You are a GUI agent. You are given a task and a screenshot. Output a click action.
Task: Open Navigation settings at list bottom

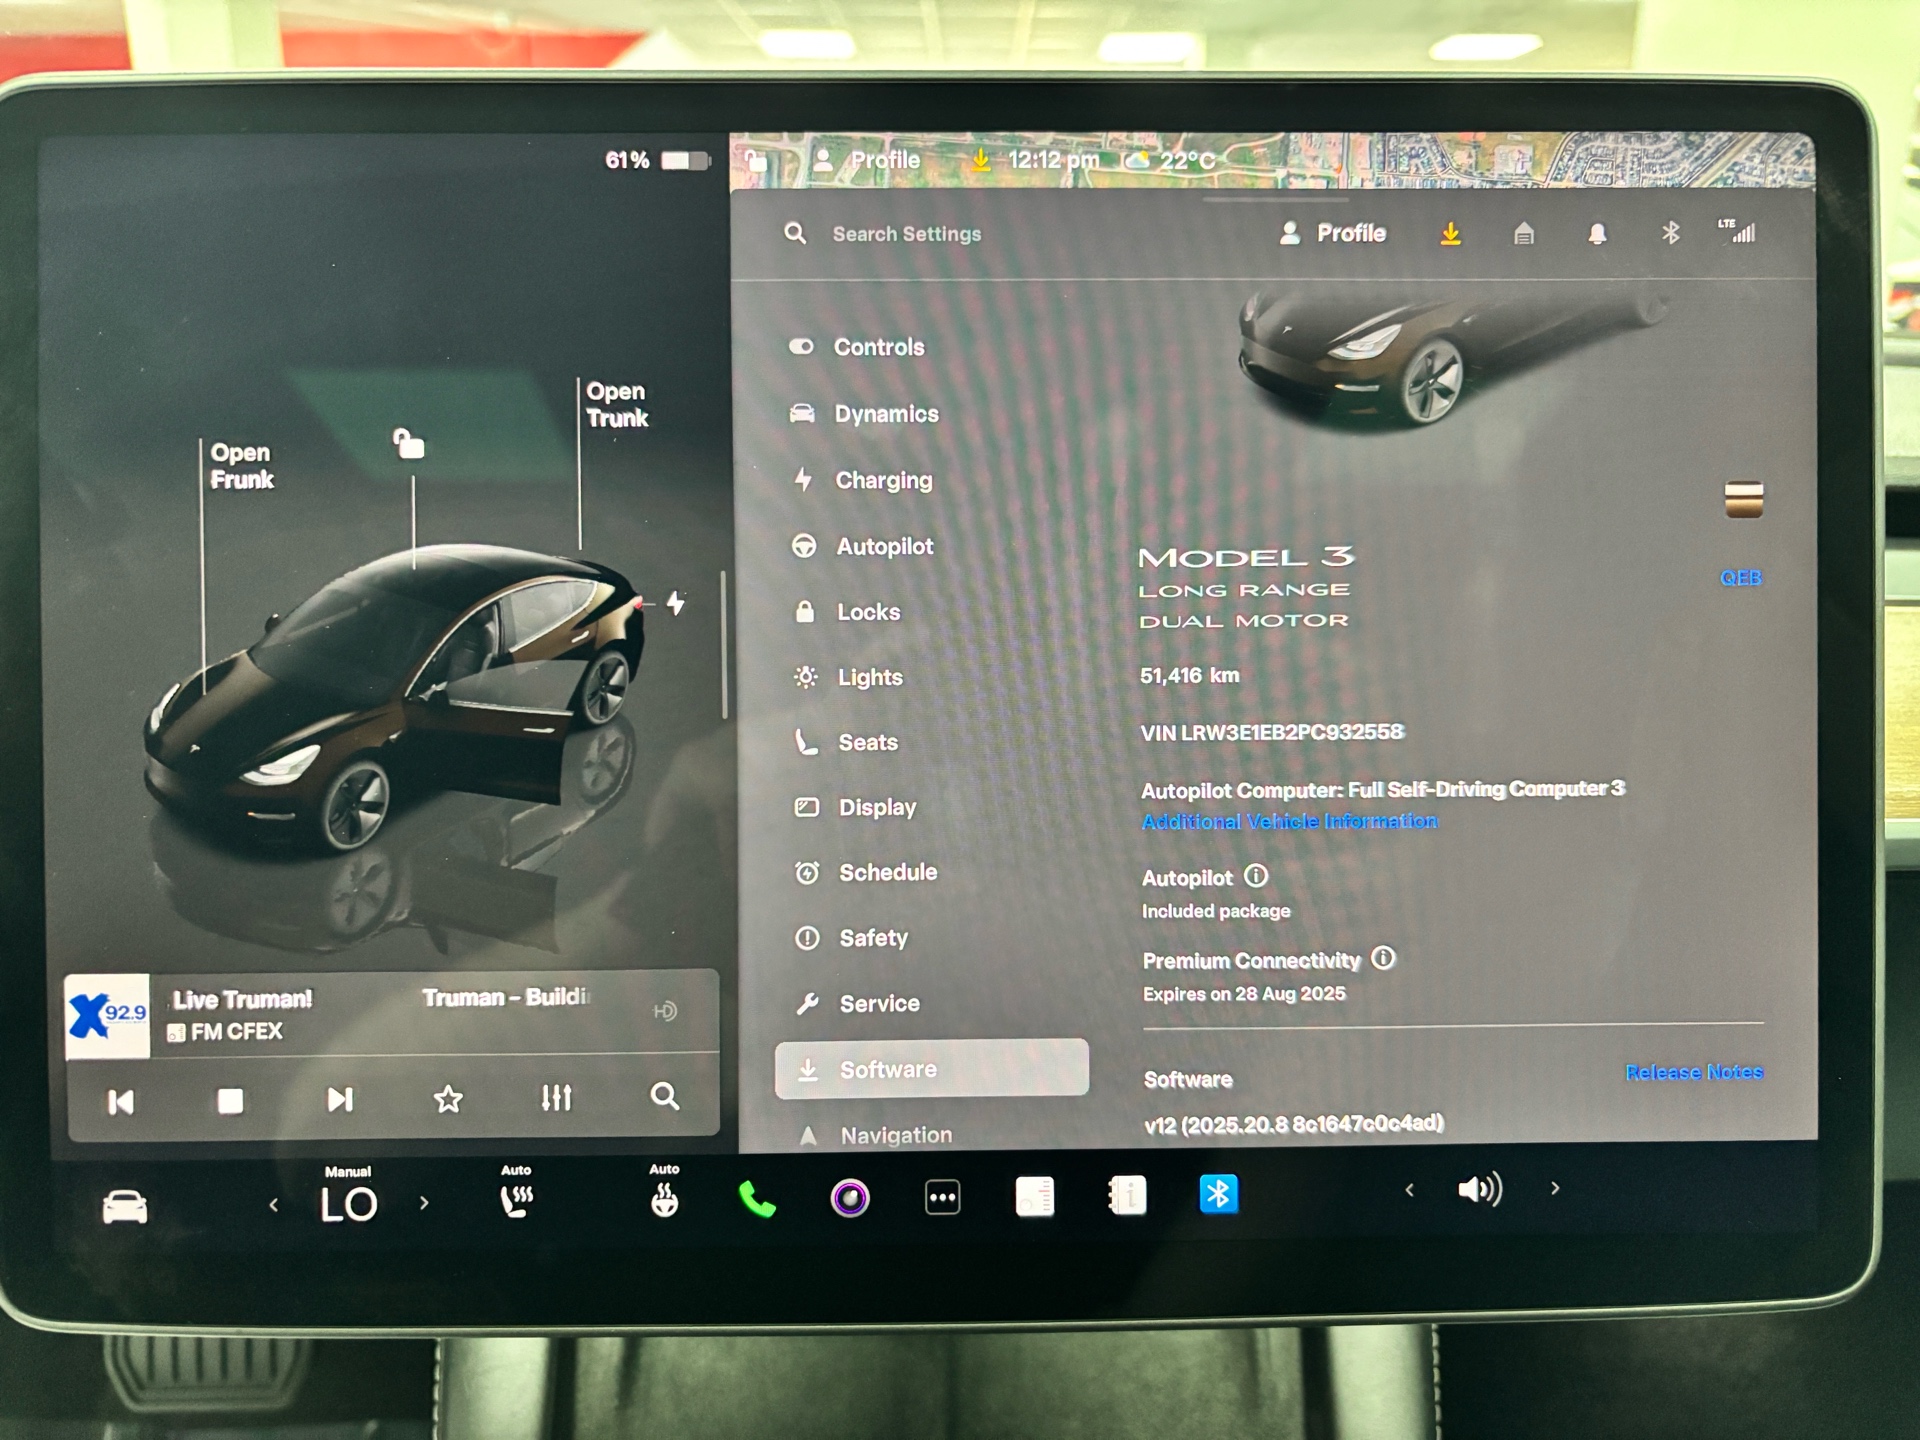coord(875,1135)
